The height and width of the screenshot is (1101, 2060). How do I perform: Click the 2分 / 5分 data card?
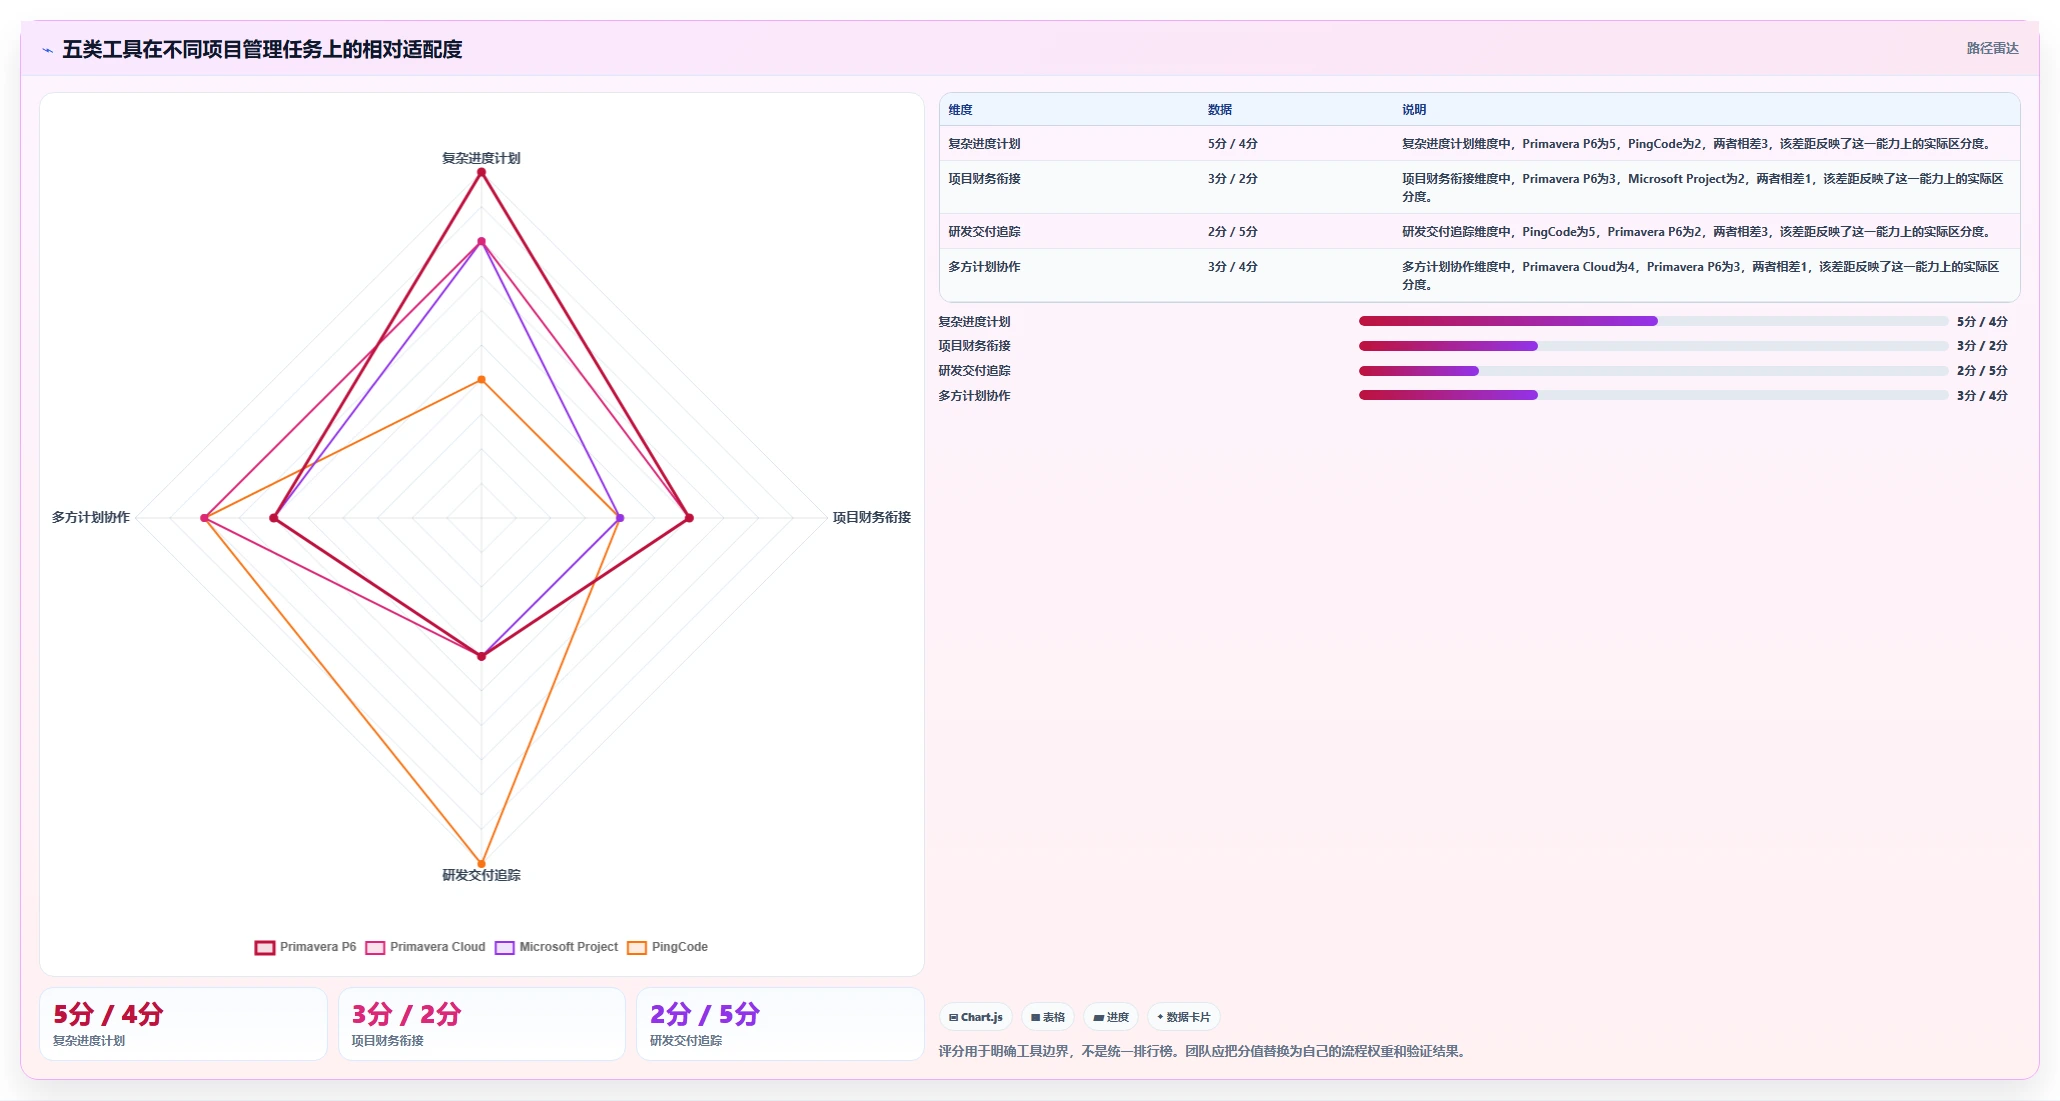[780, 1024]
